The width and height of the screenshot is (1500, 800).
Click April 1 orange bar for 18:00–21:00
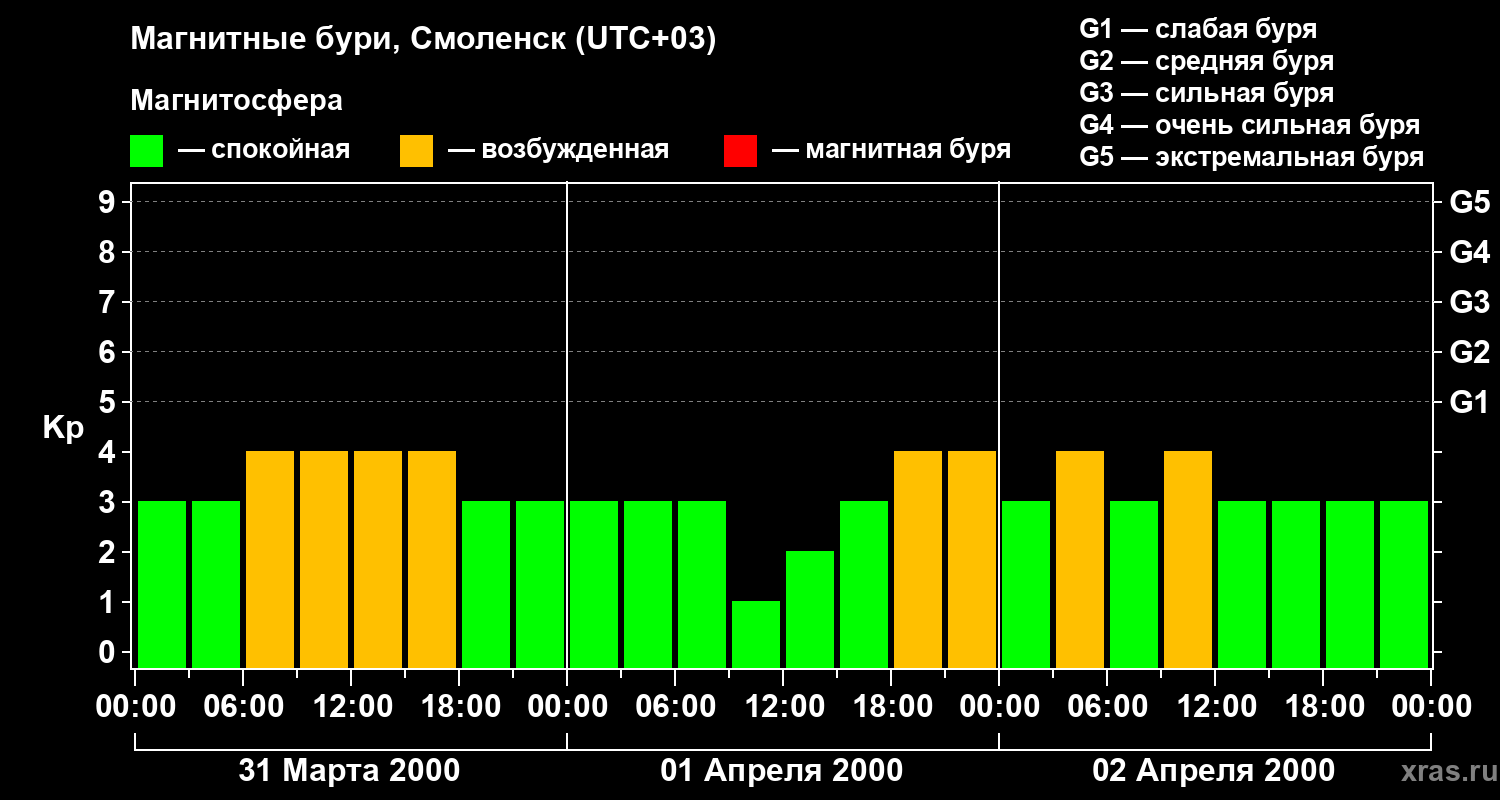point(918,559)
